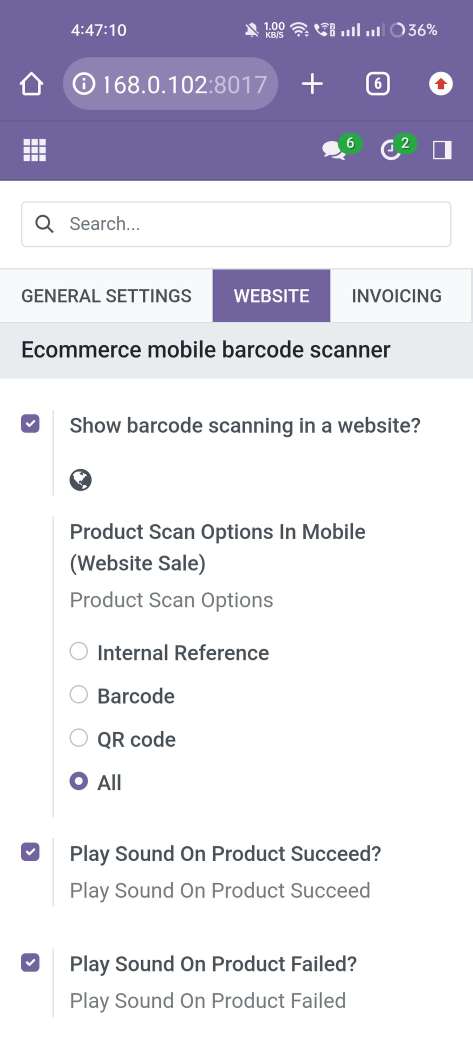This screenshot has width=473, height=1050.
Task: Switch to the General Settings tab
Action: [107, 296]
